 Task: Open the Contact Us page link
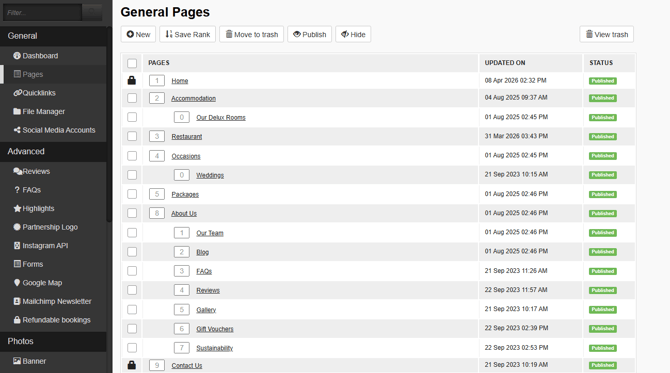coord(187,365)
